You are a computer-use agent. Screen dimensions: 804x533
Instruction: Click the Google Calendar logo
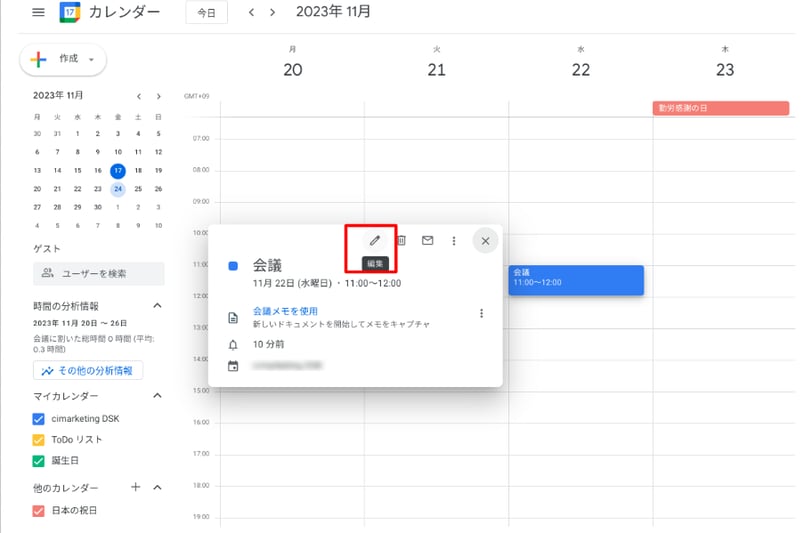tap(70, 12)
